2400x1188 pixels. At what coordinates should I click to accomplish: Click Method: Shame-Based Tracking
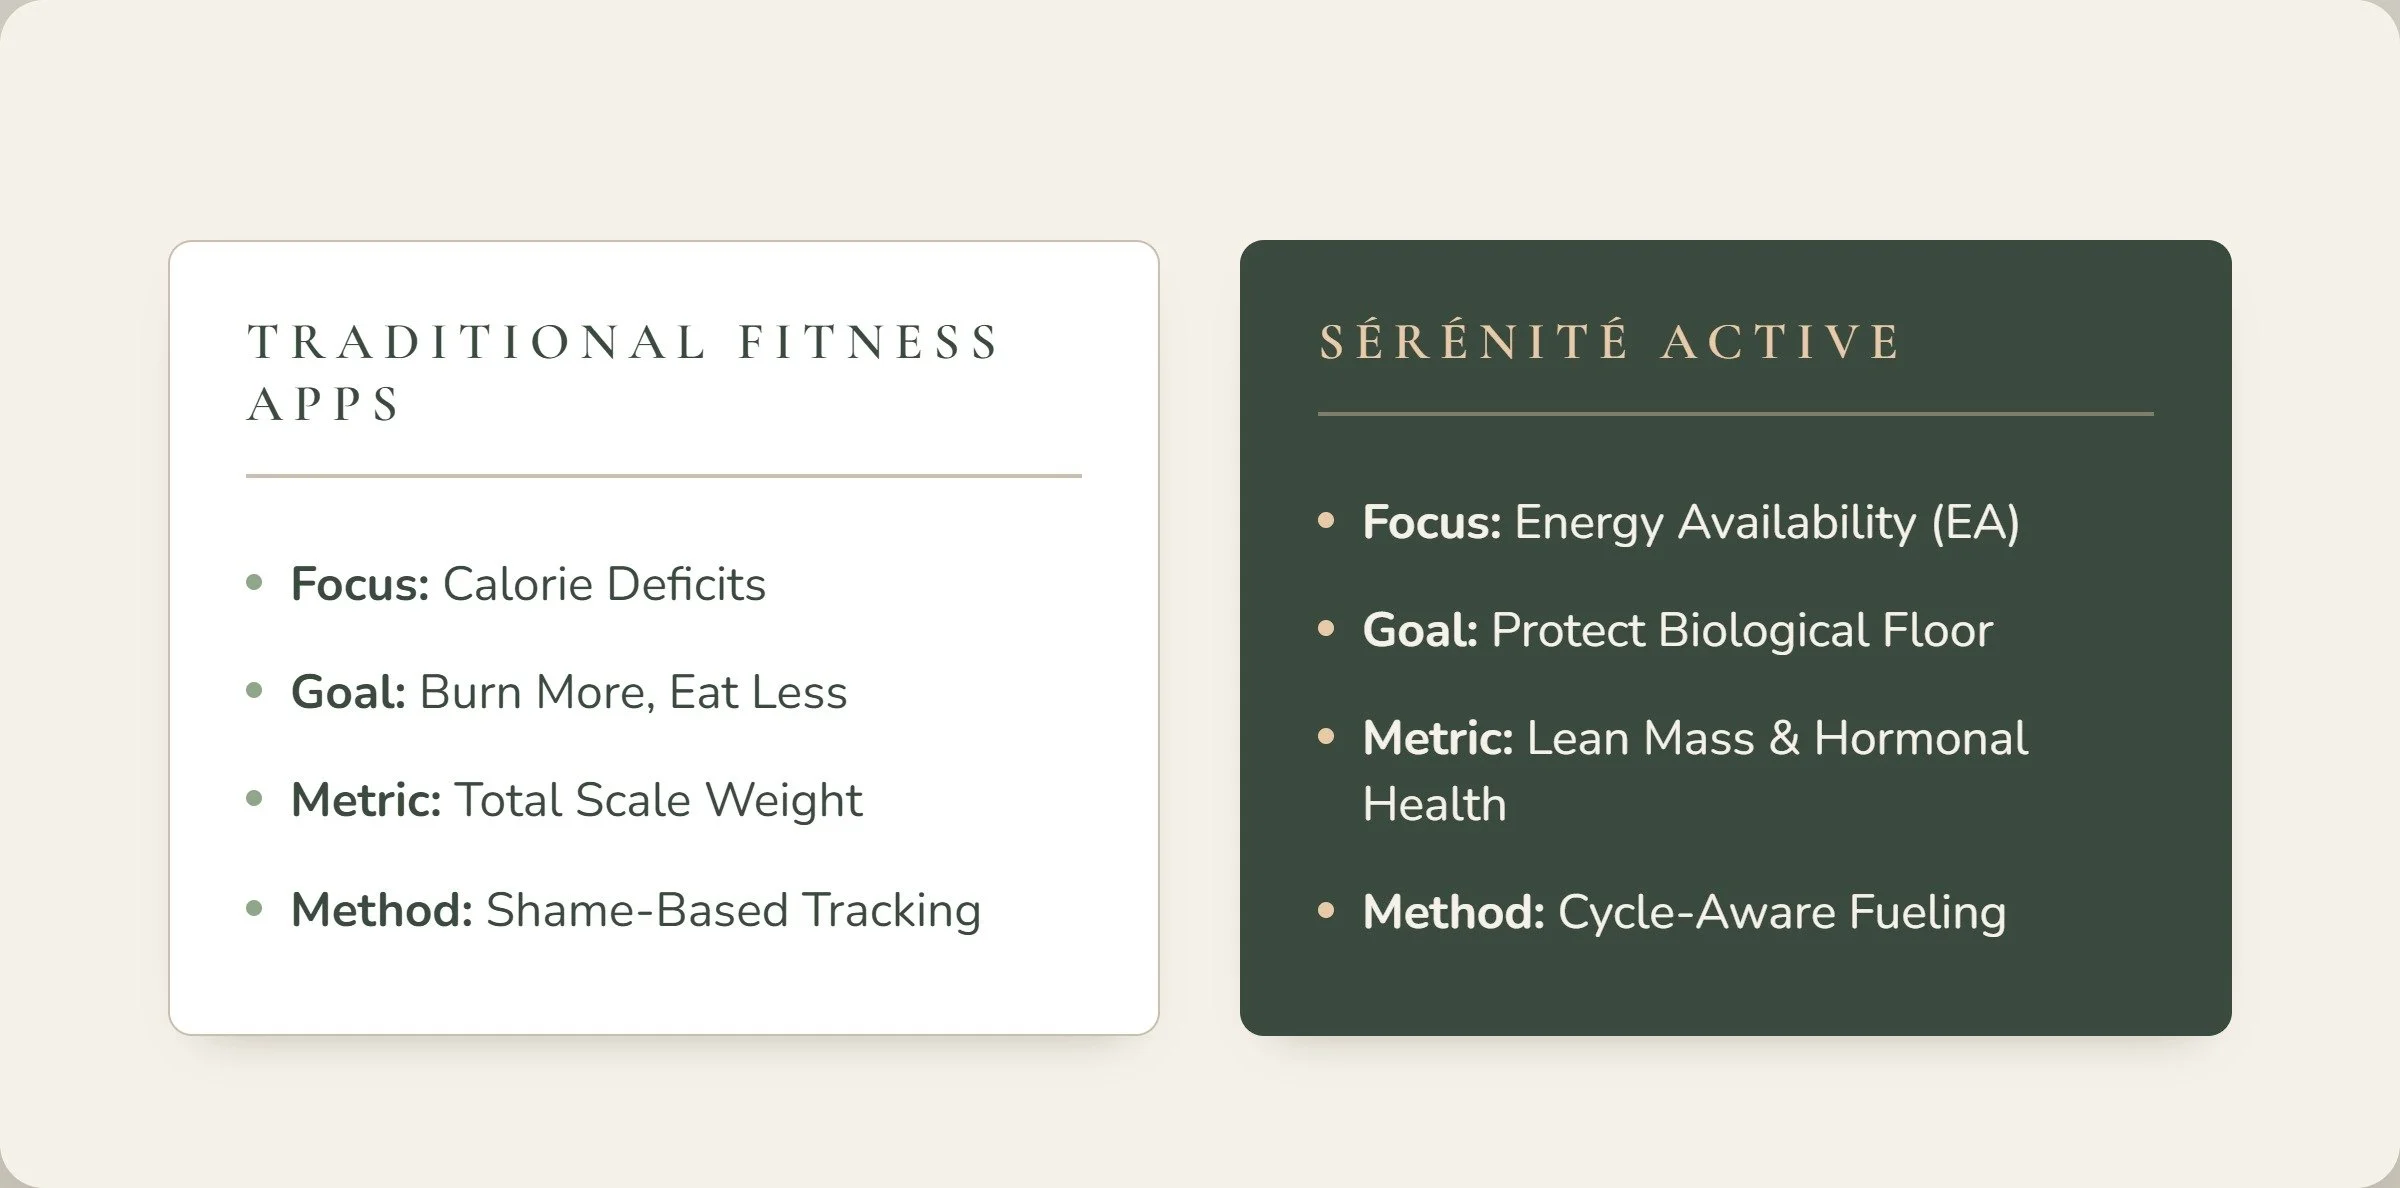[x=636, y=910]
